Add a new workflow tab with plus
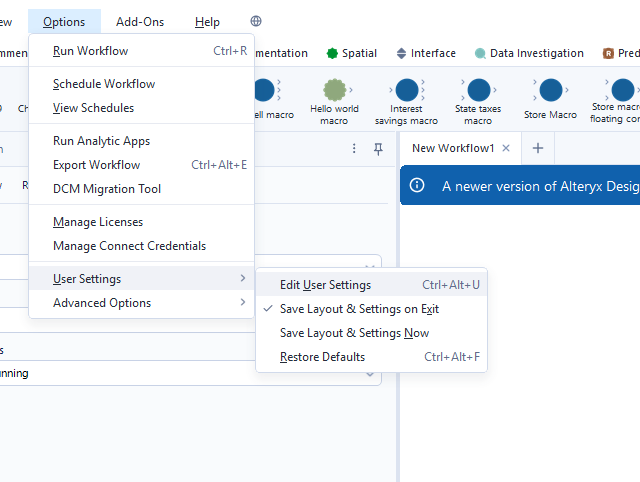This screenshot has height=482, width=640. [x=537, y=148]
